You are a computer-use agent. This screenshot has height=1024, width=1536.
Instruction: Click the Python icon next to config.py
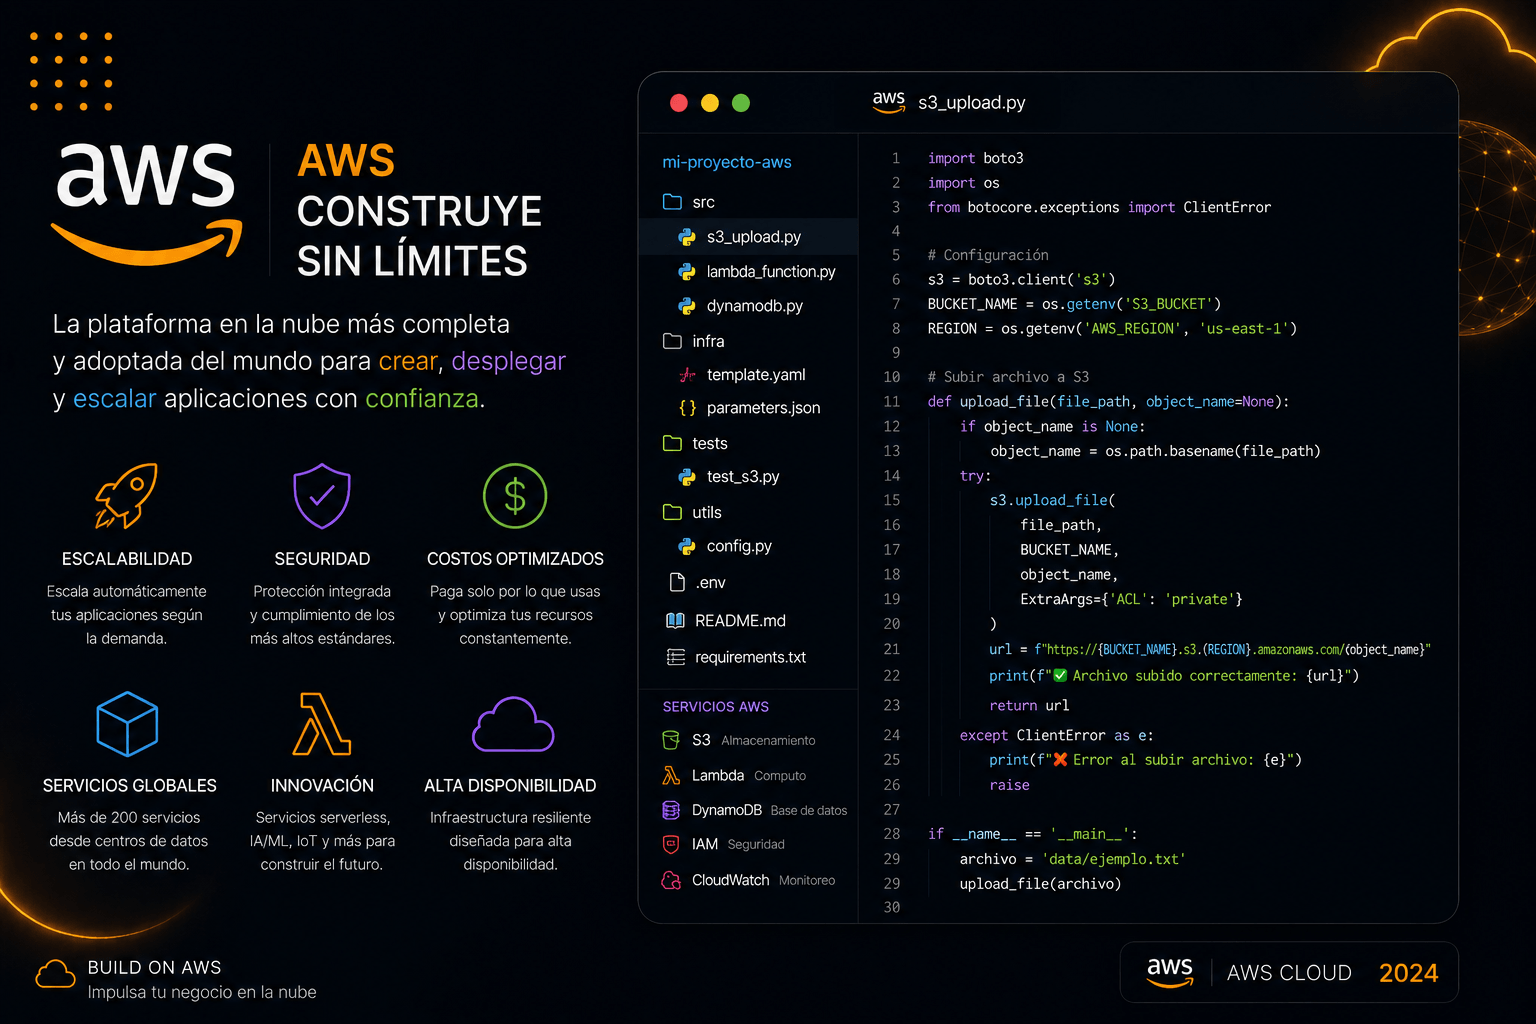687,546
